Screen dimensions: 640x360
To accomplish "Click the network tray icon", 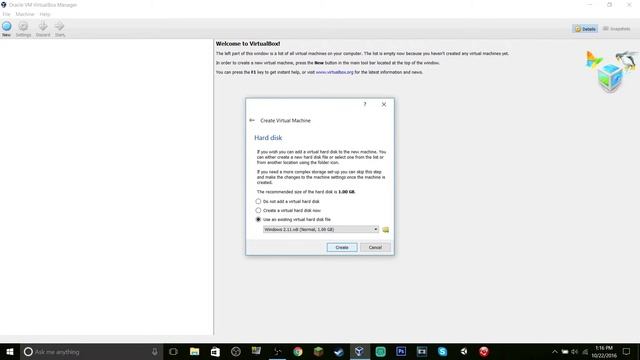I will click(x=585, y=352).
